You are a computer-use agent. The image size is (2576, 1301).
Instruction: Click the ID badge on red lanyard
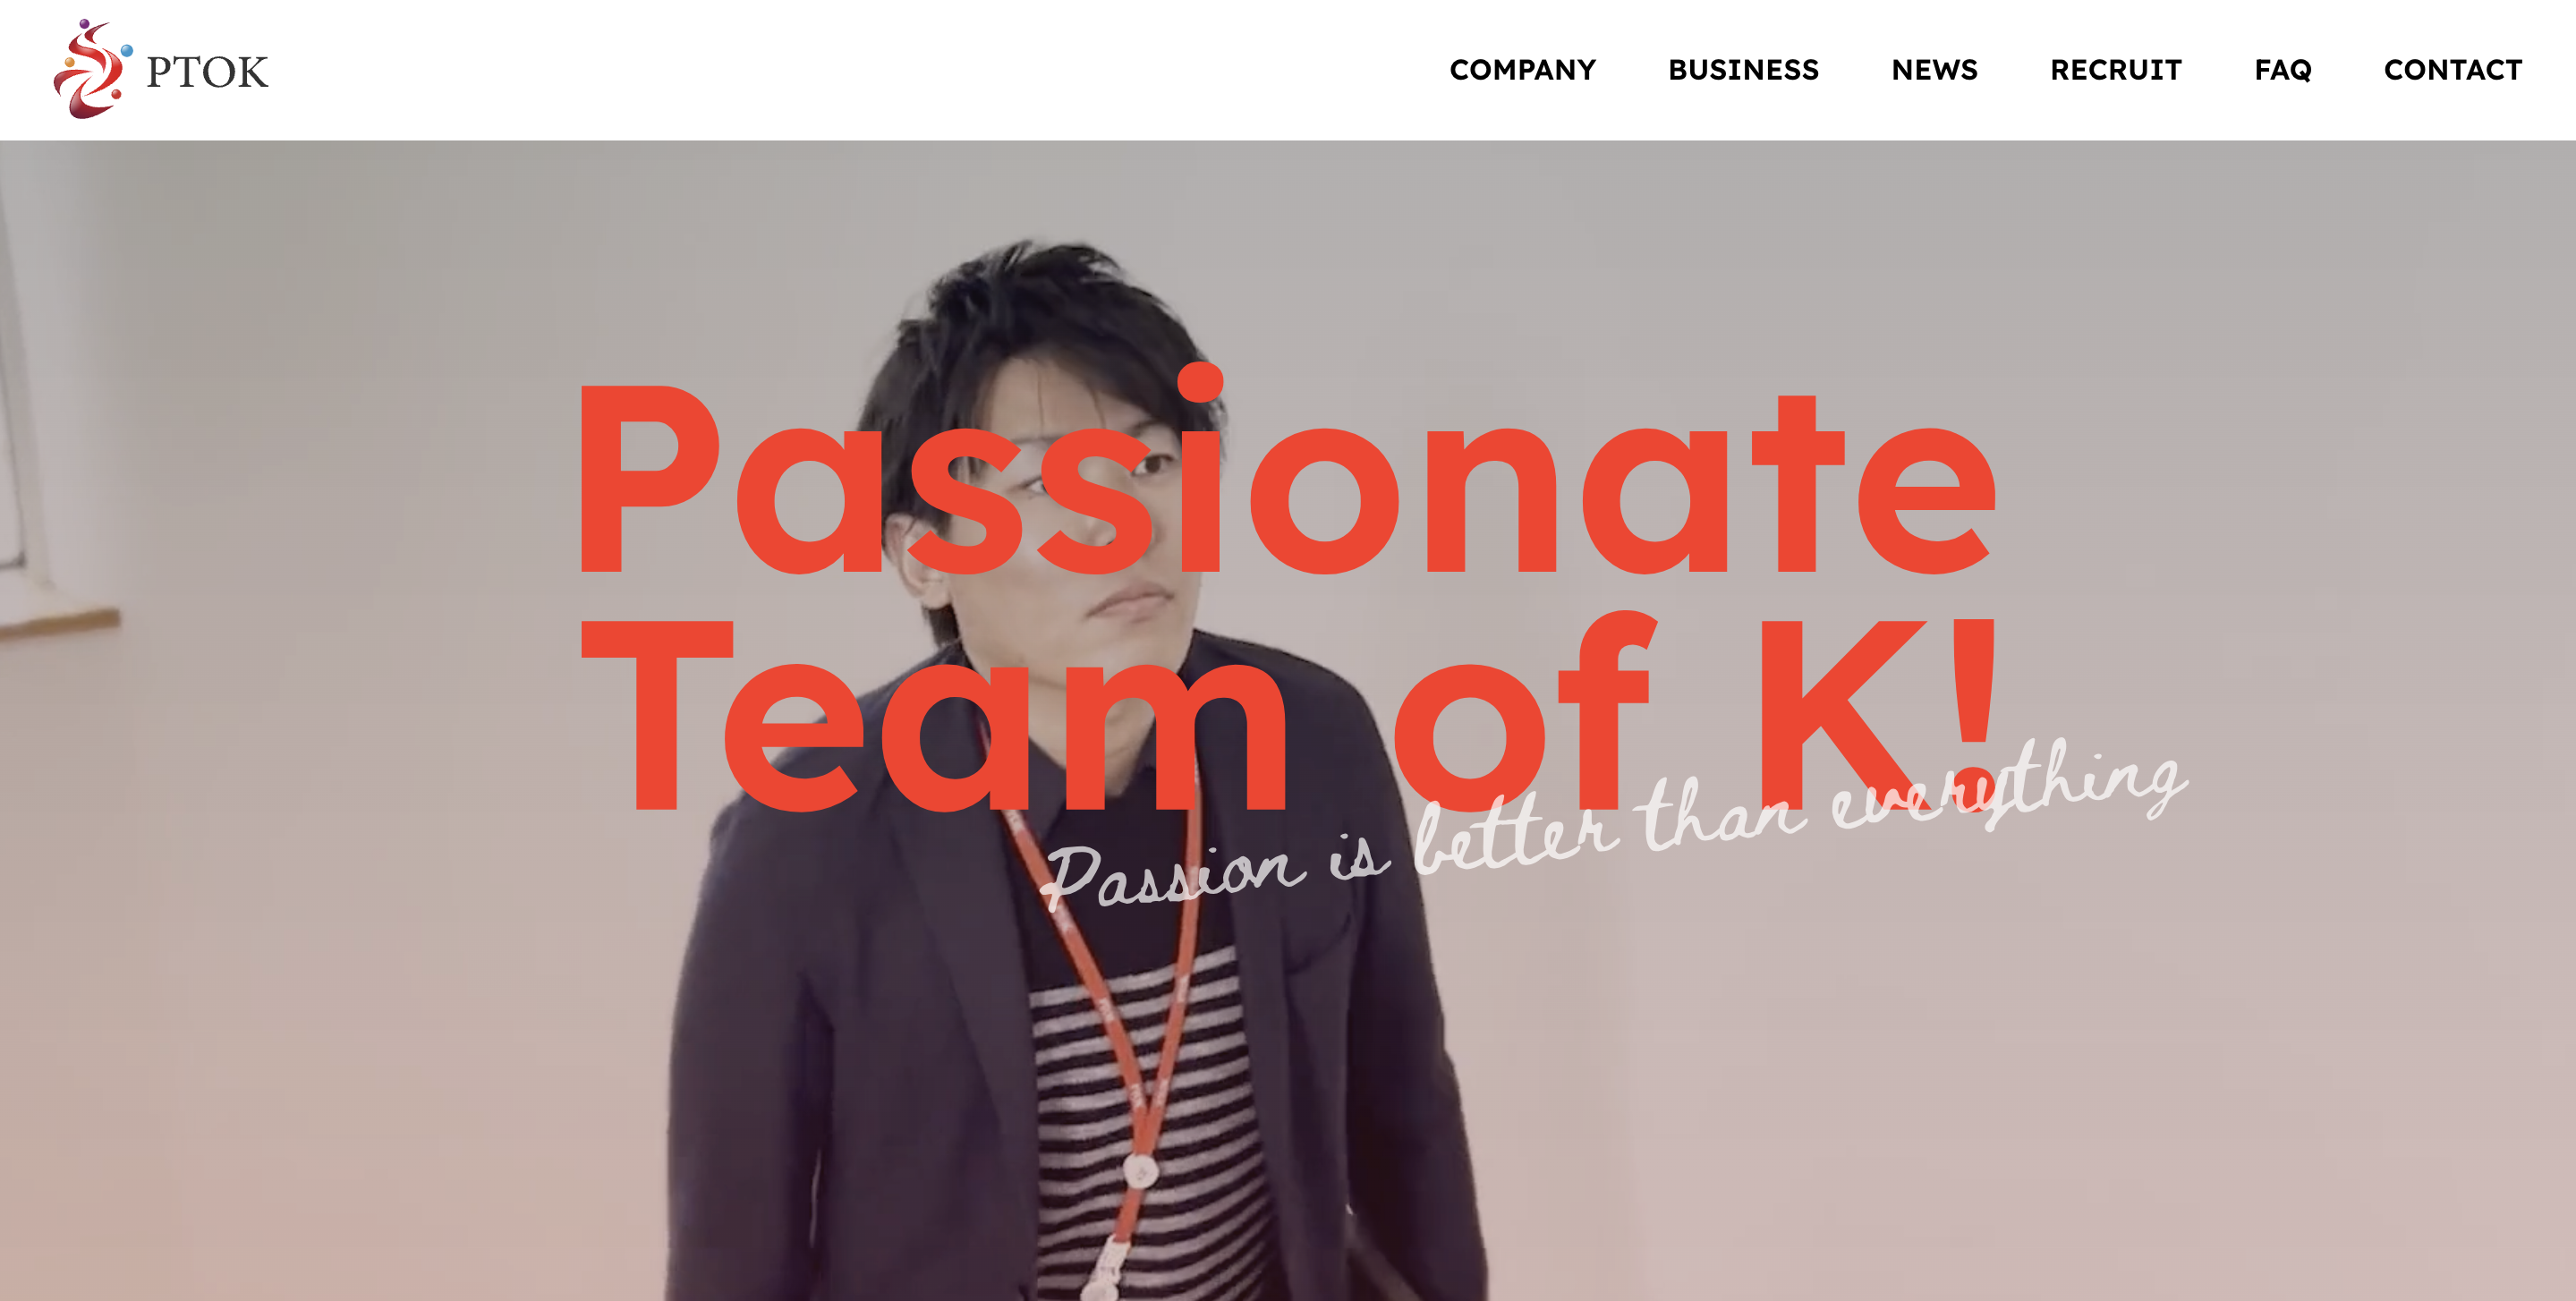(1140, 1169)
